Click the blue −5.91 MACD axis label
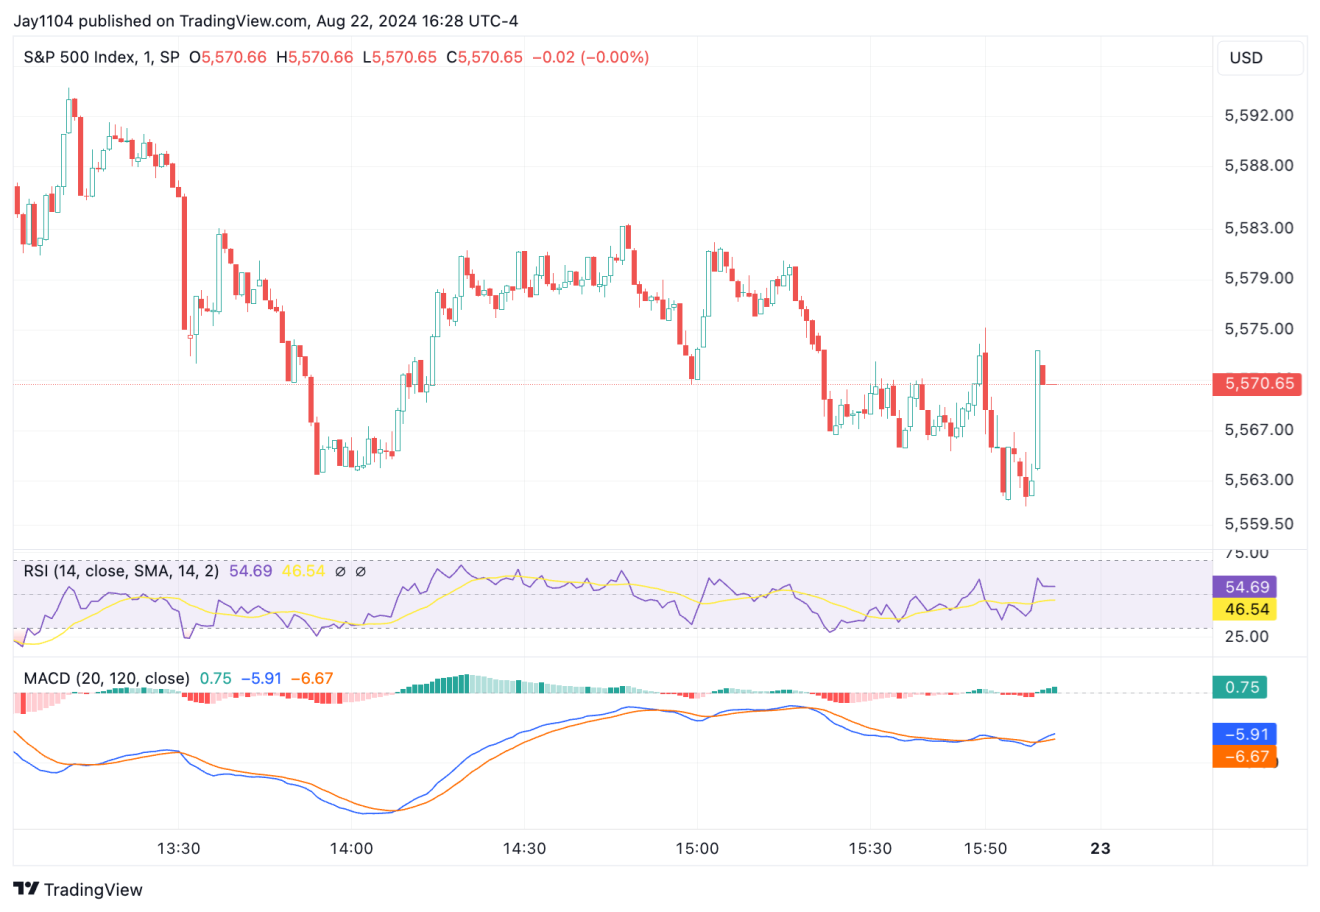Screen dimensions: 1320x912 pyautogui.click(x=1245, y=734)
